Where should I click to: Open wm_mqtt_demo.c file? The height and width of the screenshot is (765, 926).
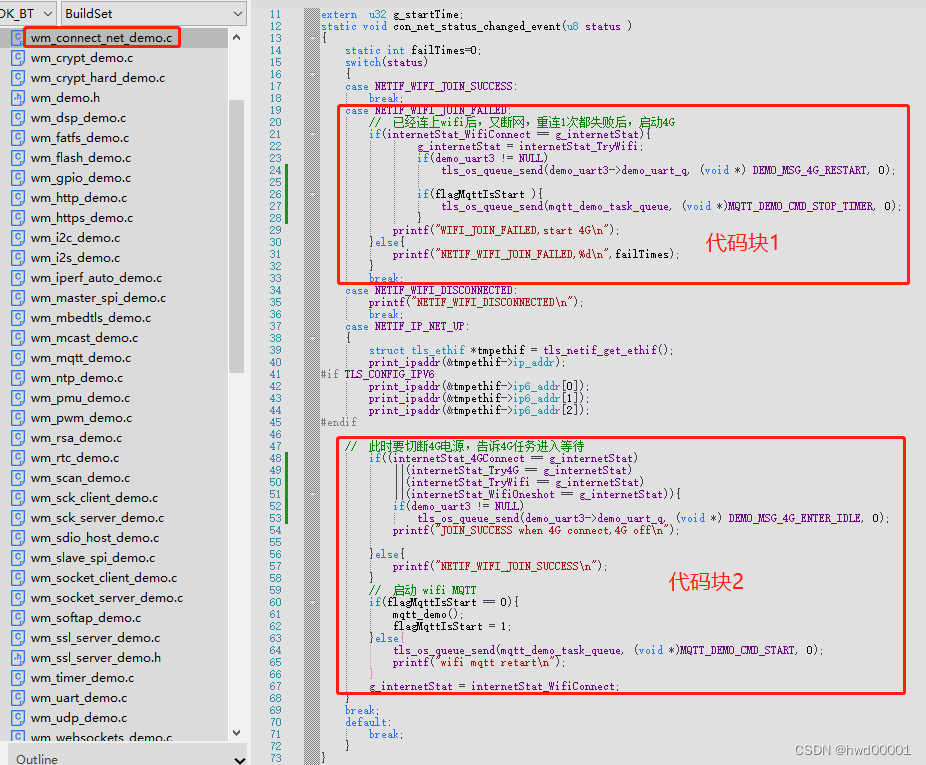coord(81,358)
